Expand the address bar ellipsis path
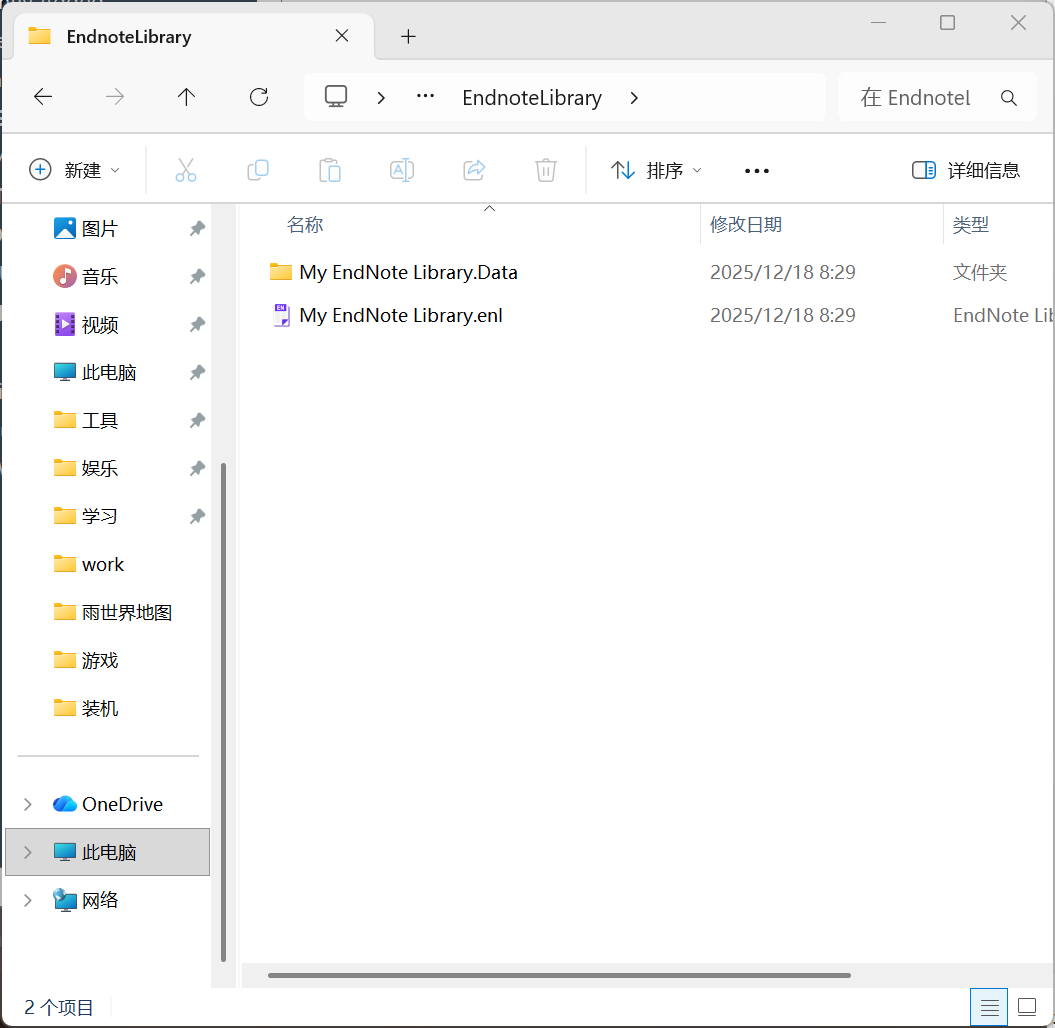The height and width of the screenshot is (1028, 1055). point(425,96)
